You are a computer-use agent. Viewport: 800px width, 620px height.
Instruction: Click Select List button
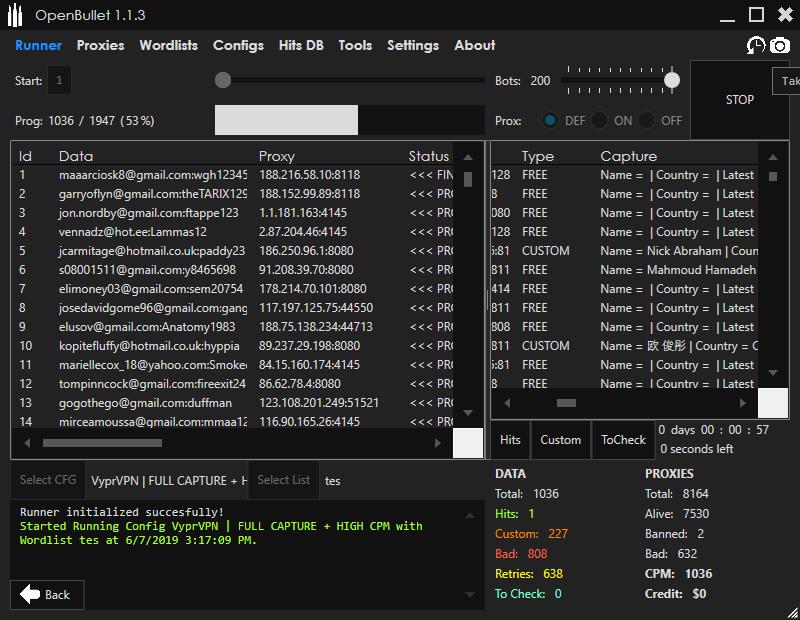click(284, 480)
